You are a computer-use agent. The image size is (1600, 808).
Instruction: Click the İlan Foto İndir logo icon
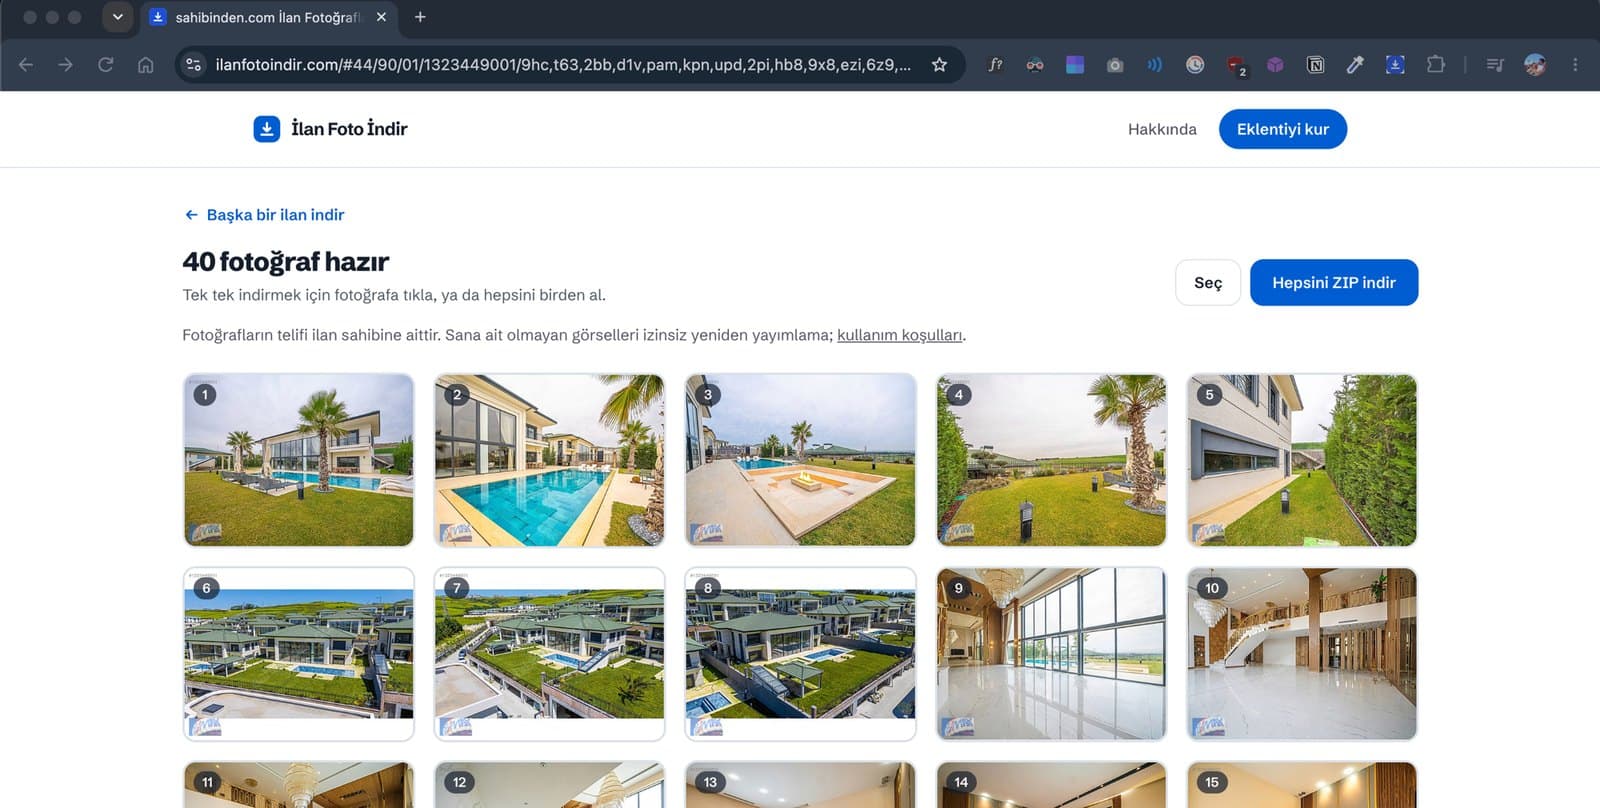(267, 129)
